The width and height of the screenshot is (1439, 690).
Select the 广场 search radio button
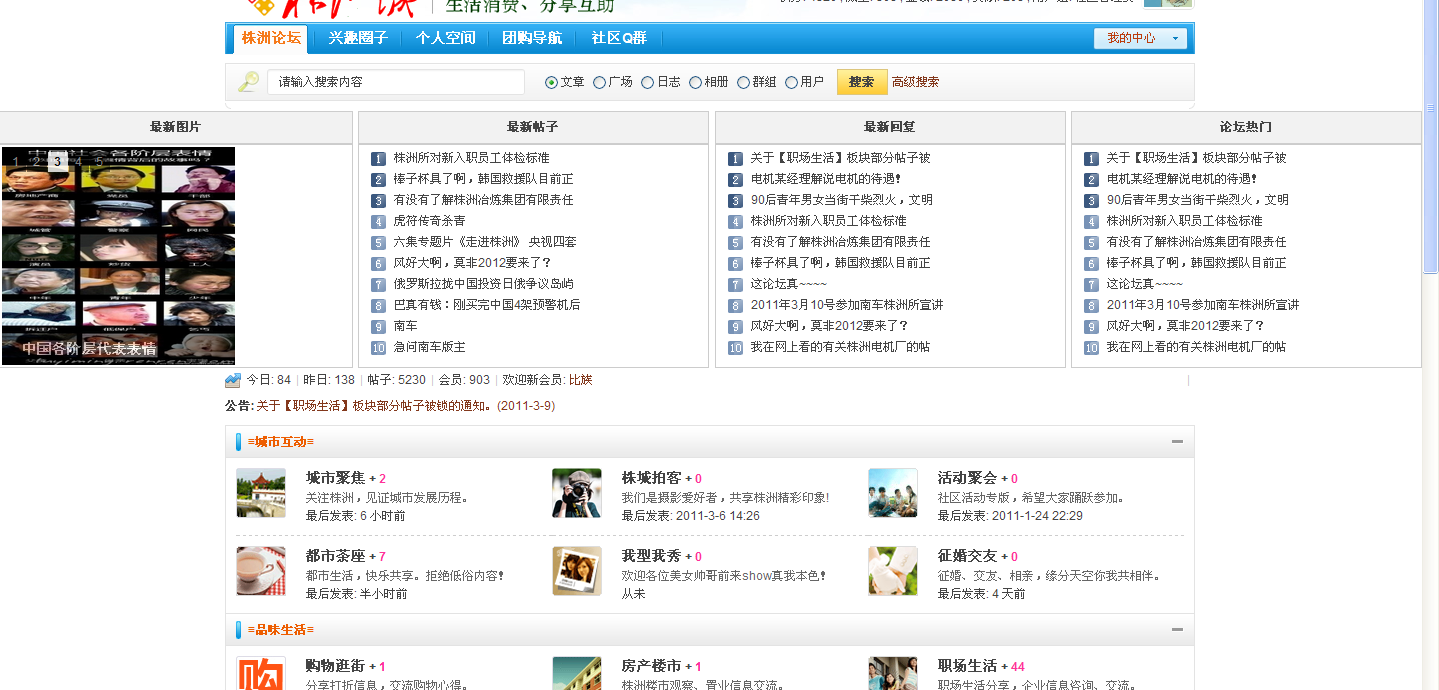point(599,82)
